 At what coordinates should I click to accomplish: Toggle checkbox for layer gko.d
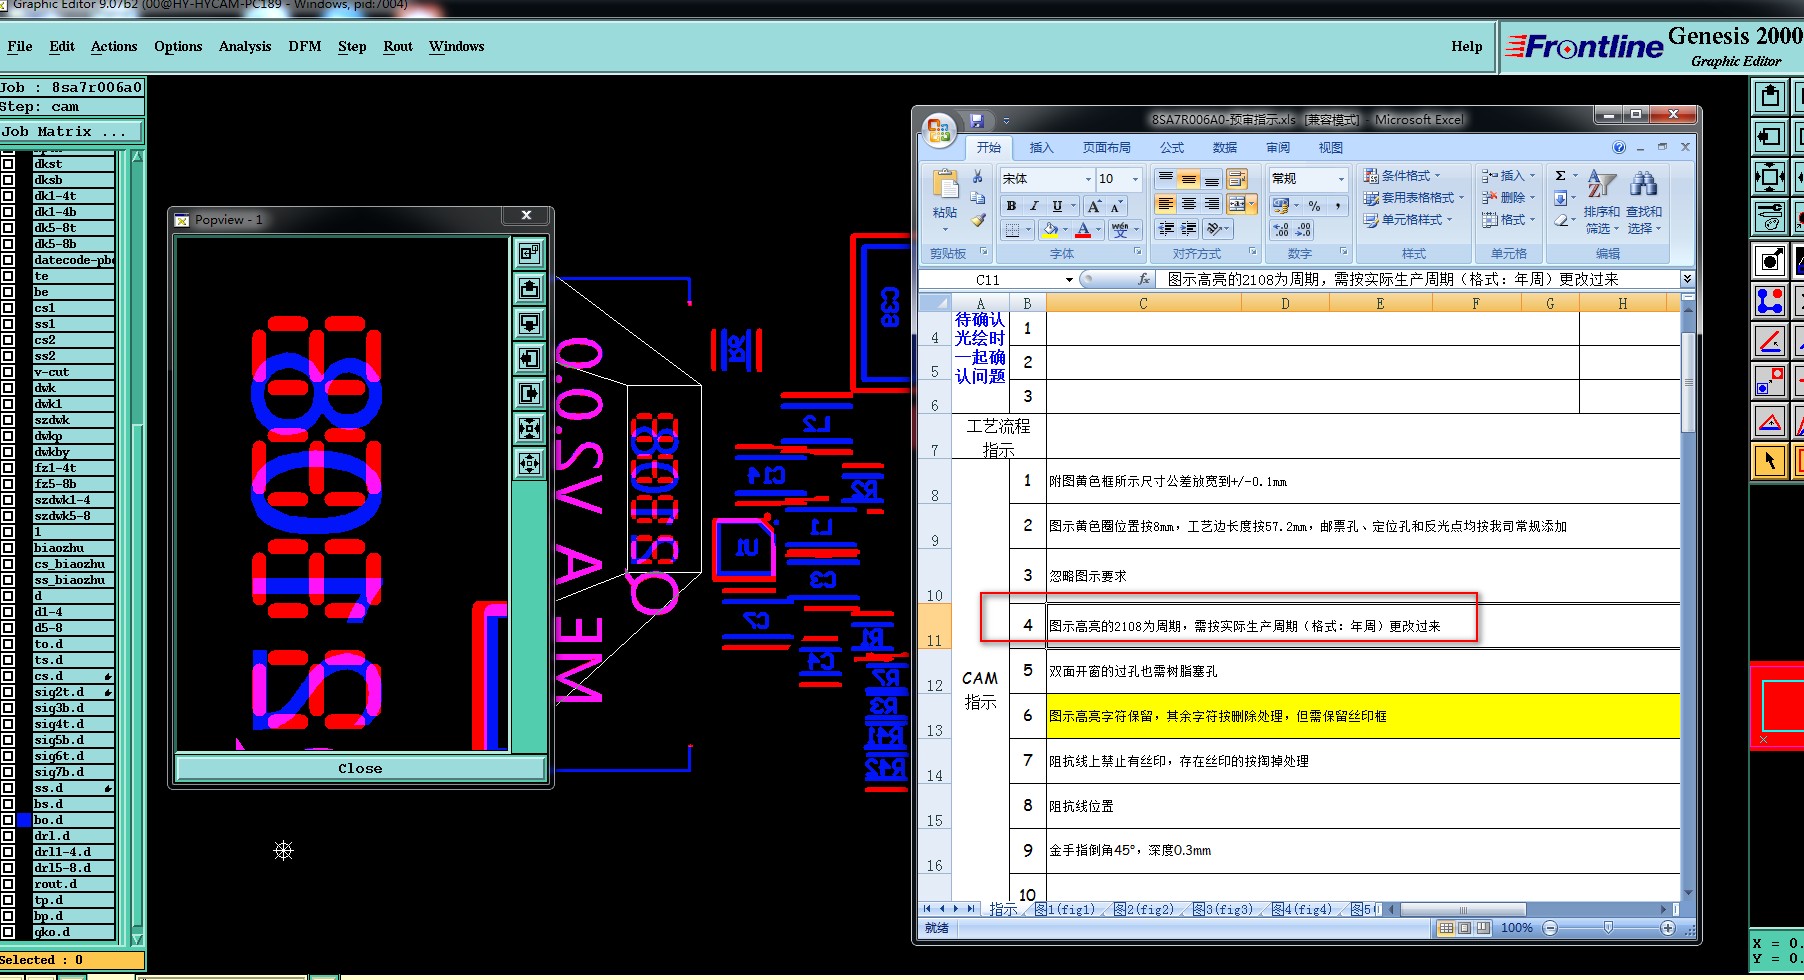tap(8, 932)
